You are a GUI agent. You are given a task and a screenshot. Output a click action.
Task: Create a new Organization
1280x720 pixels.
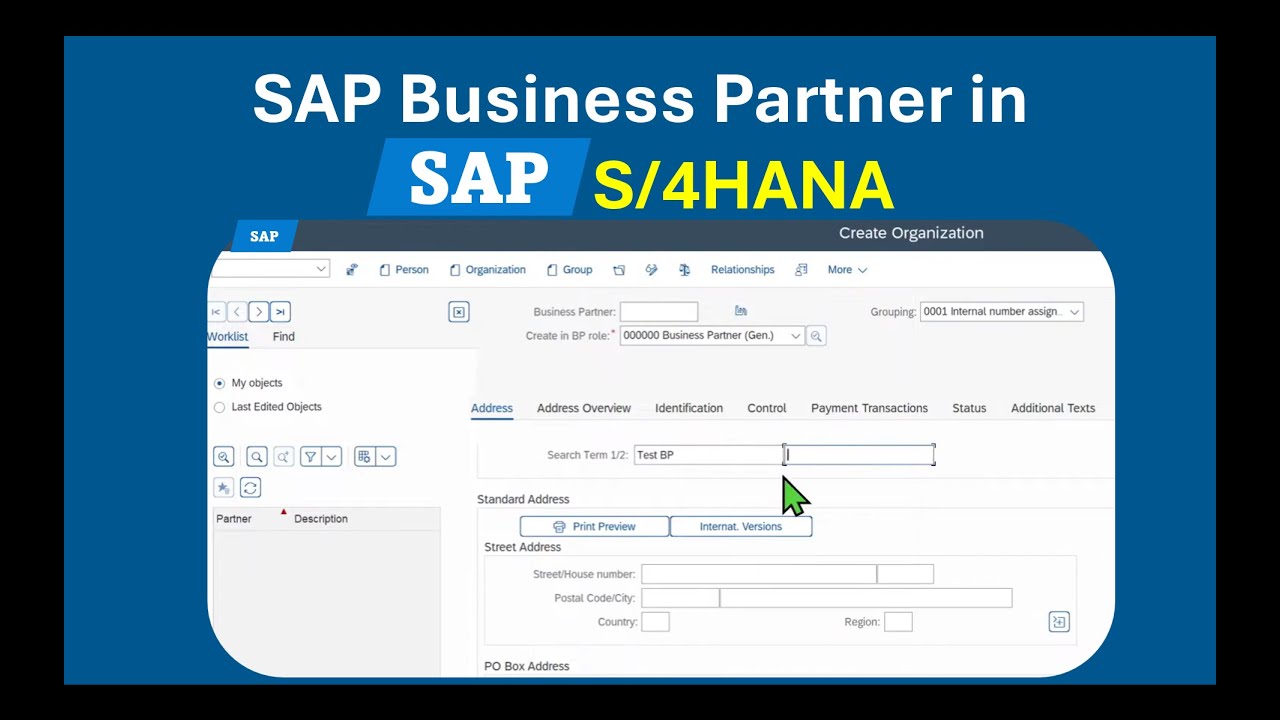[x=488, y=270]
